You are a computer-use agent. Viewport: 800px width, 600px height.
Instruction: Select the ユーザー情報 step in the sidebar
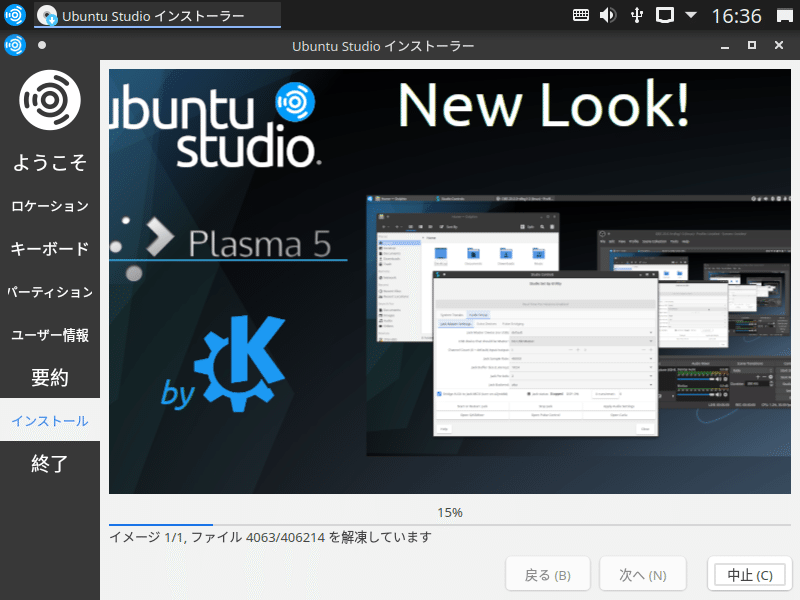click(50, 335)
